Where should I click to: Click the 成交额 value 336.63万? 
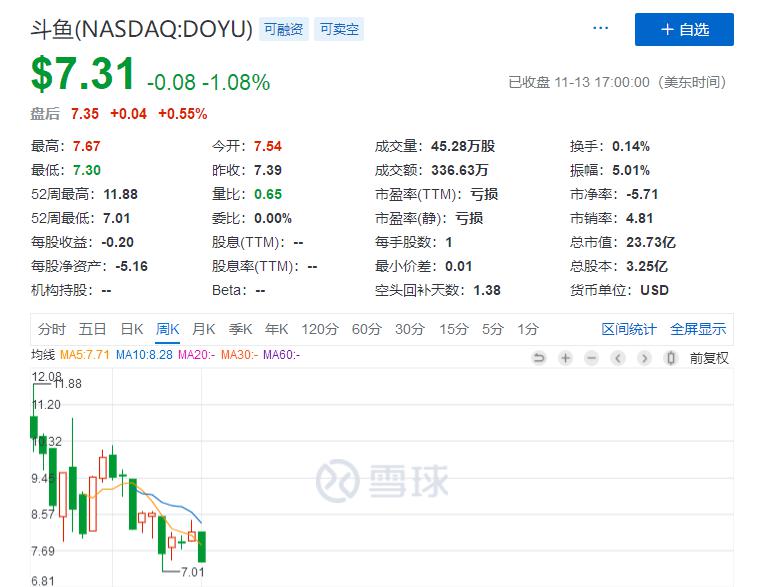460,170
